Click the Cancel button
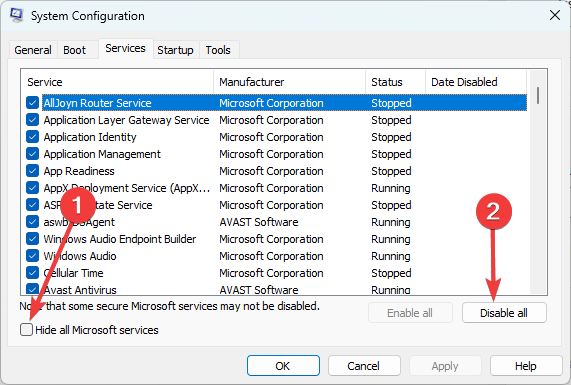The width and height of the screenshot is (571, 385). click(364, 366)
